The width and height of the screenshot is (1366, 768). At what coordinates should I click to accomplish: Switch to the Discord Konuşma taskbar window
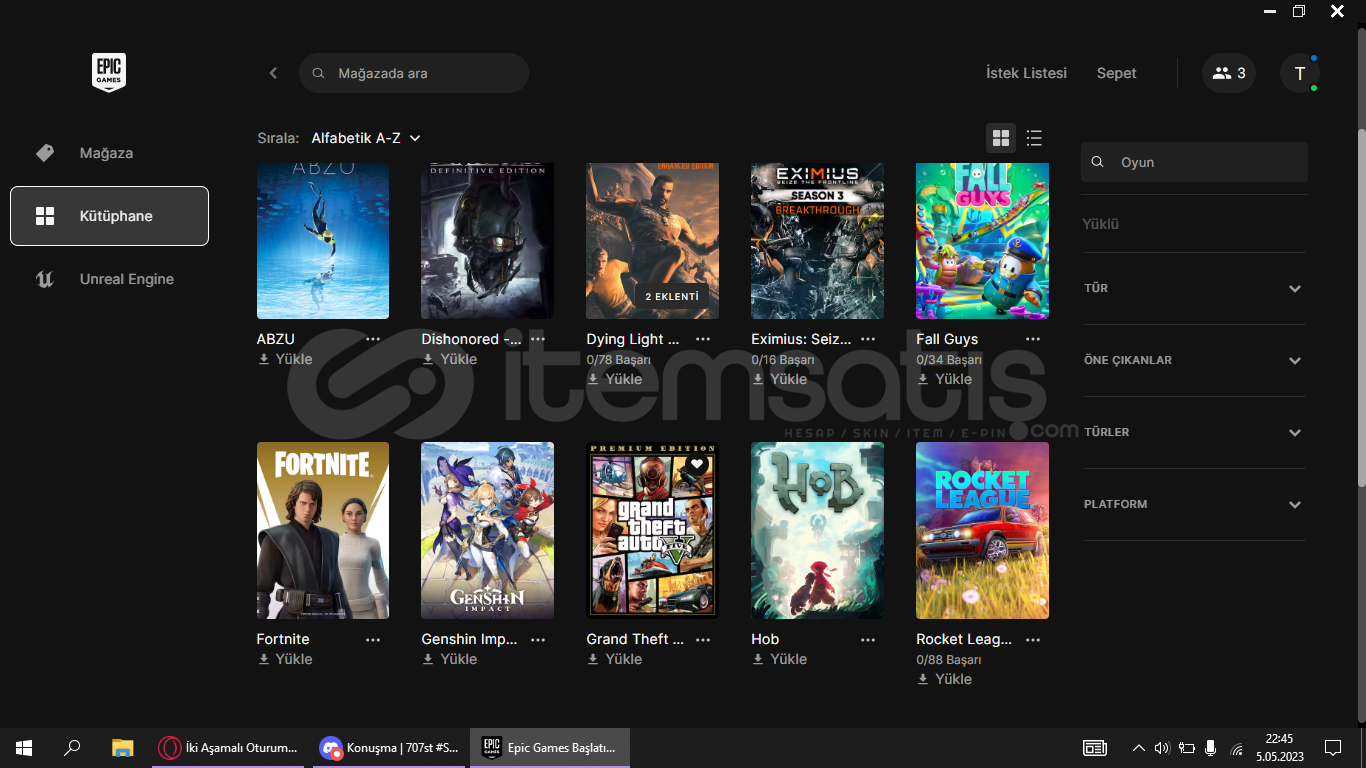[x=388, y=747]
